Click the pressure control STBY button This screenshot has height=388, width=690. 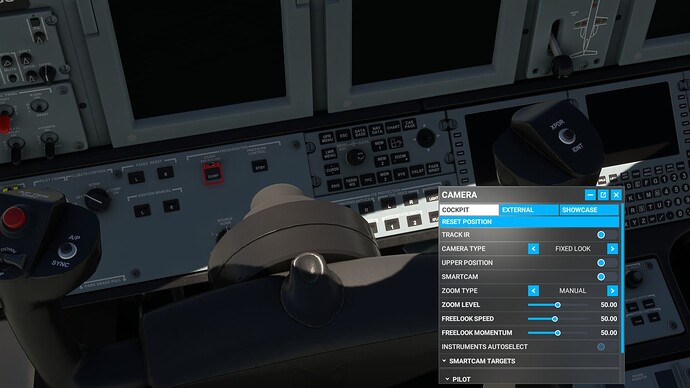click(x=259, y=166)
